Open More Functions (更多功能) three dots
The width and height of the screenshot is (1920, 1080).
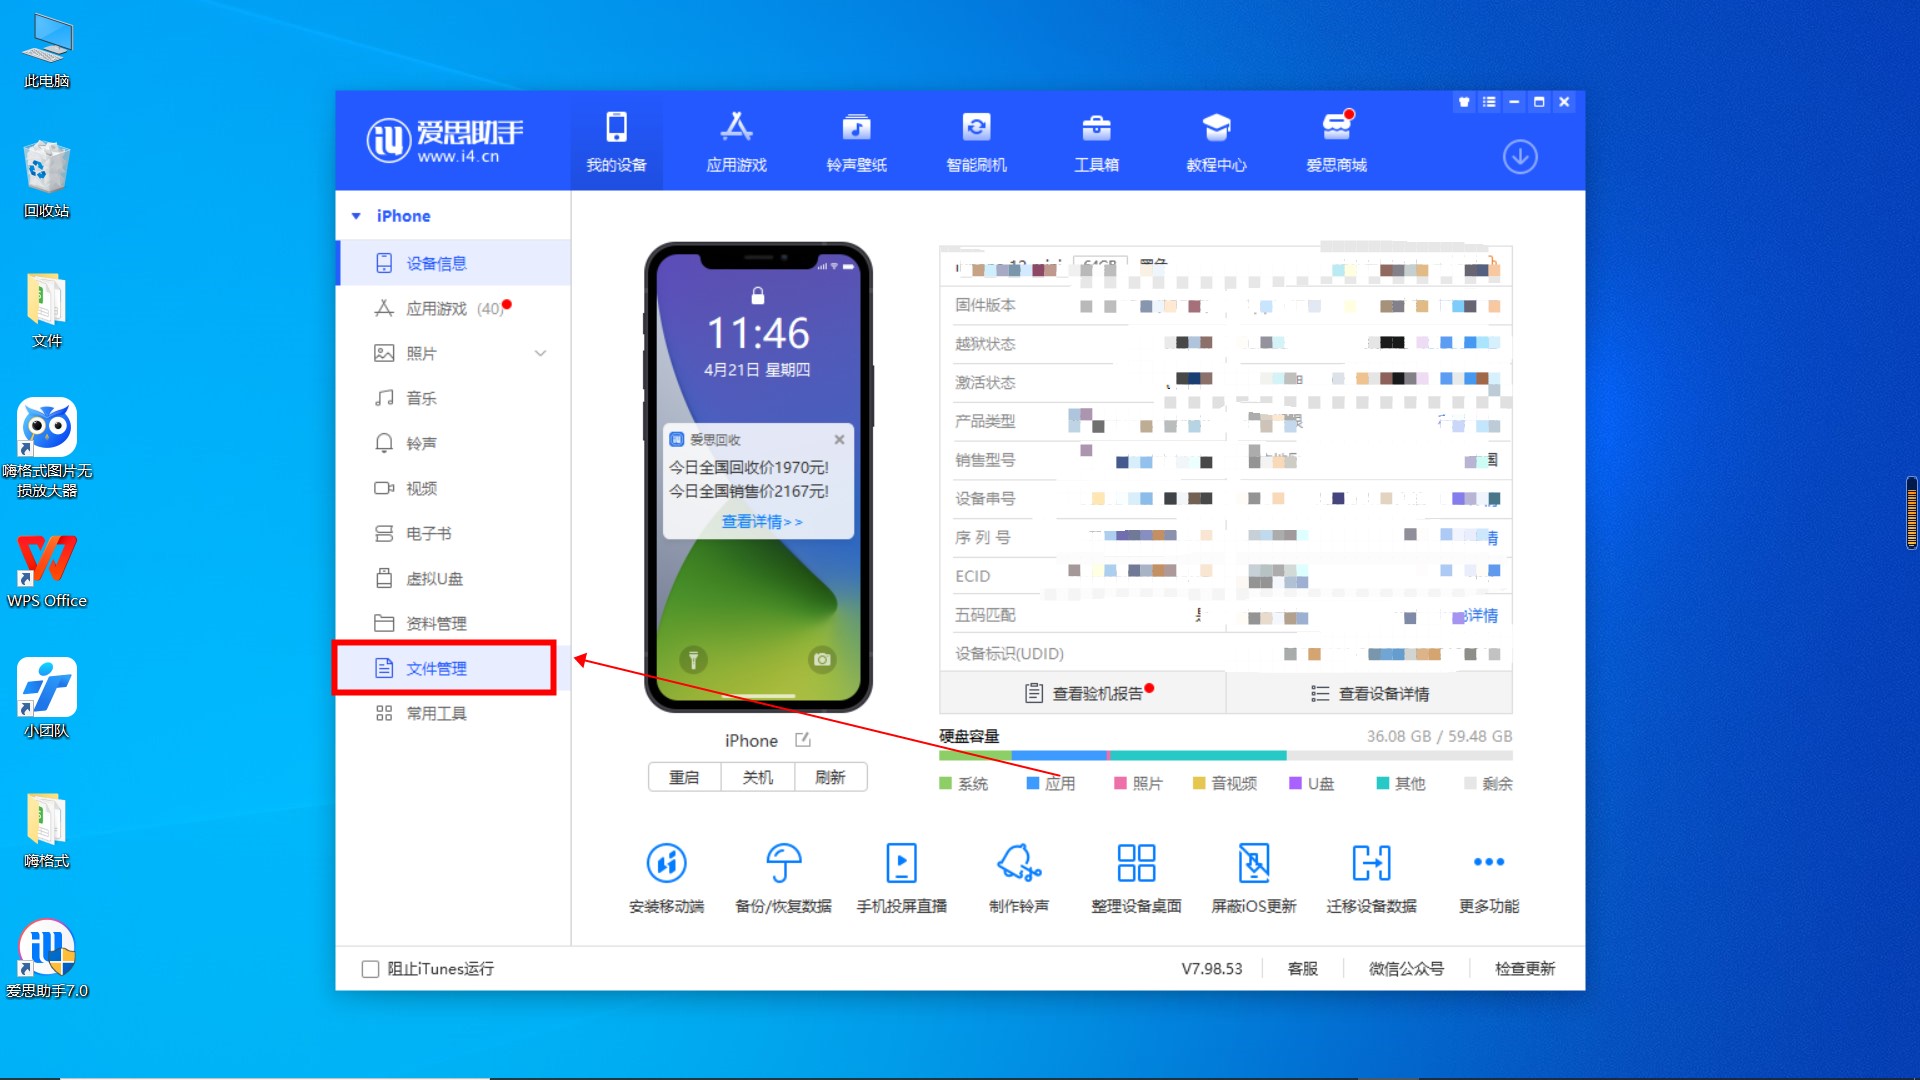[x=1488, y=863]
